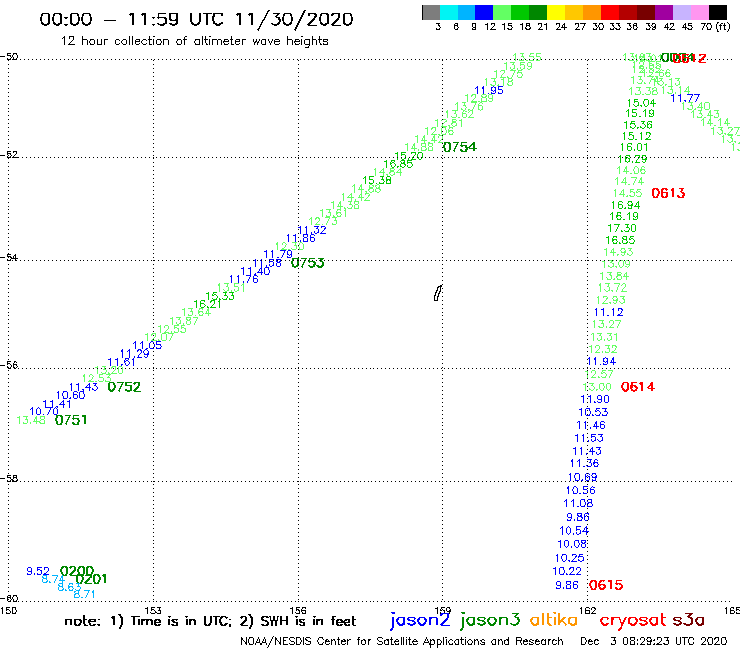Click the blue value 11.12

609,312
